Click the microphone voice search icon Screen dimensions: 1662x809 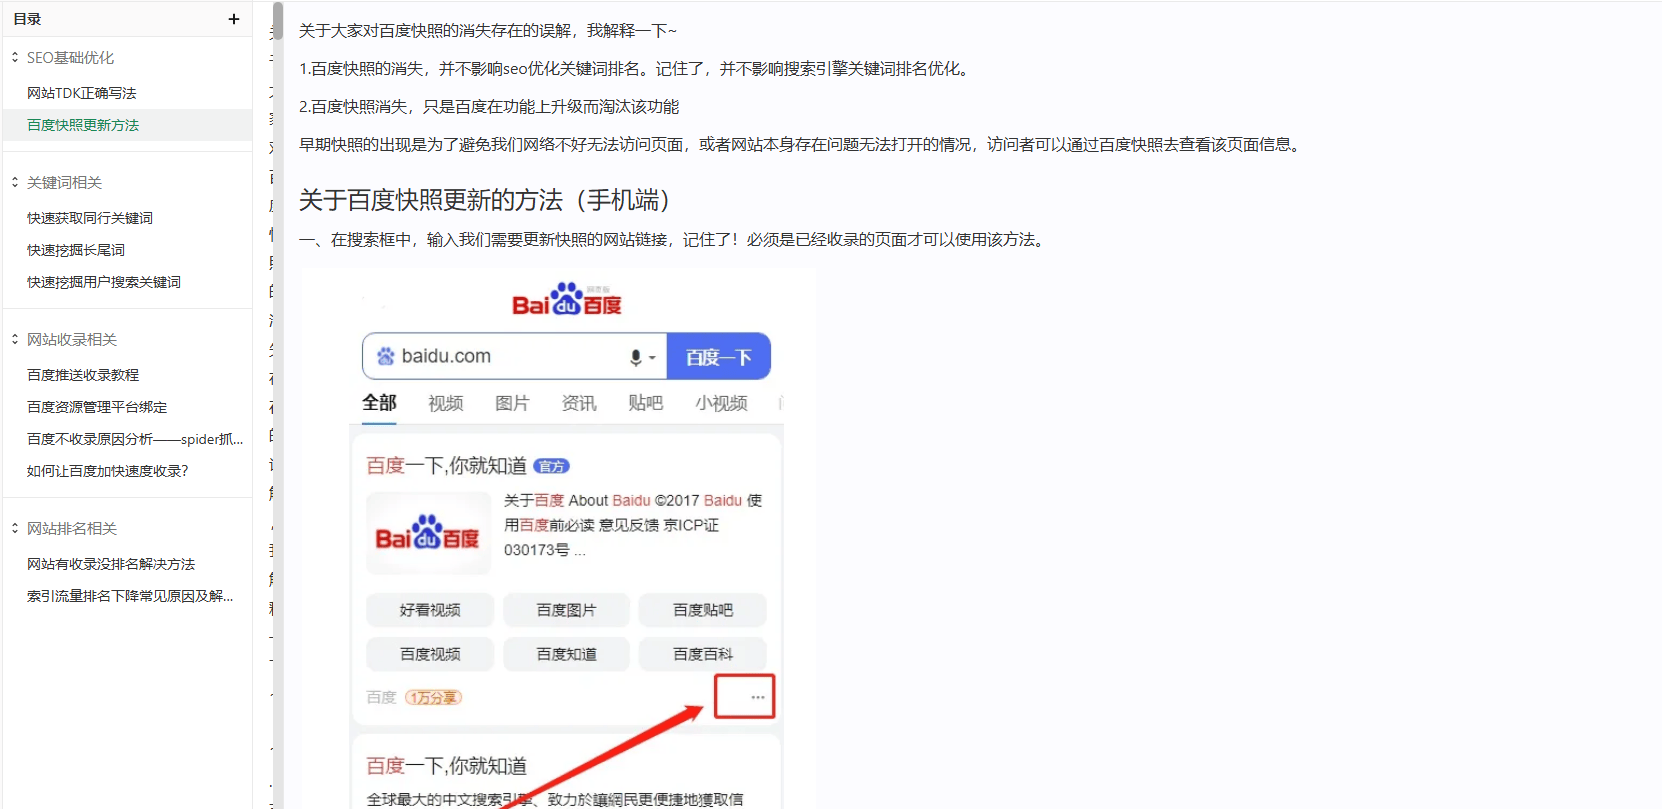click(636, 357)
